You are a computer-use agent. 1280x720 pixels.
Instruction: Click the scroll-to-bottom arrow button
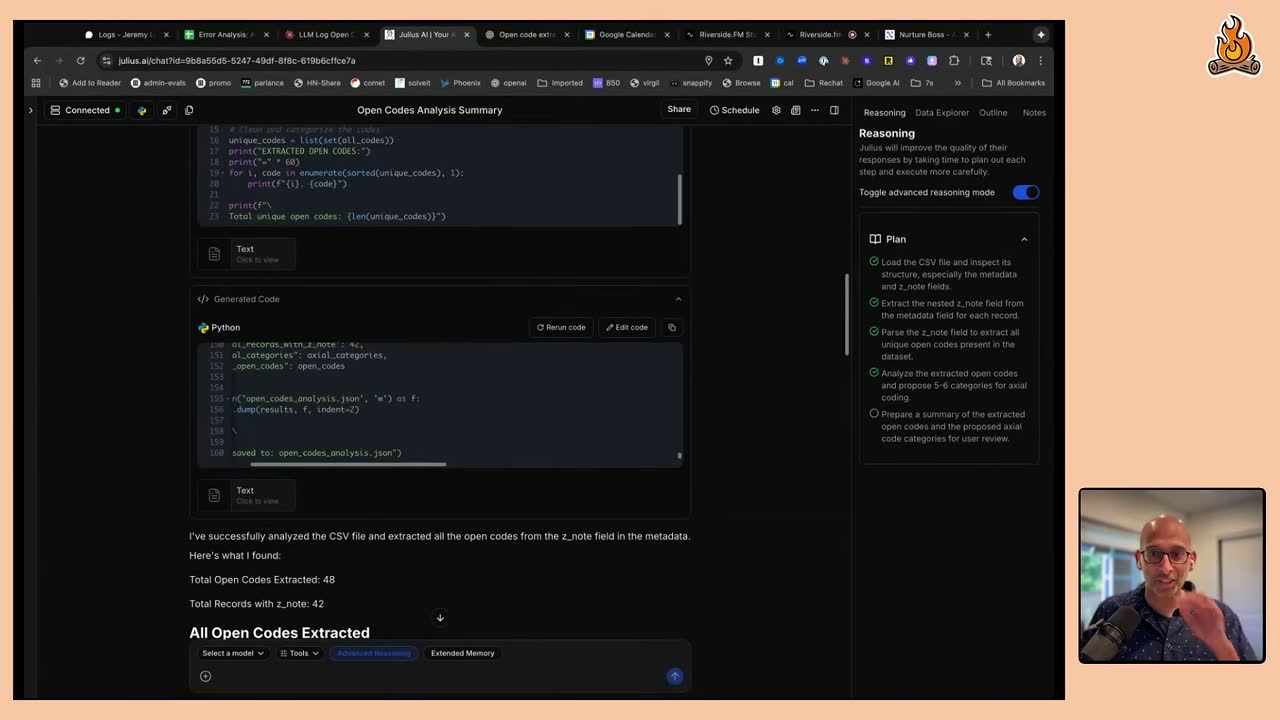(440, 618)
